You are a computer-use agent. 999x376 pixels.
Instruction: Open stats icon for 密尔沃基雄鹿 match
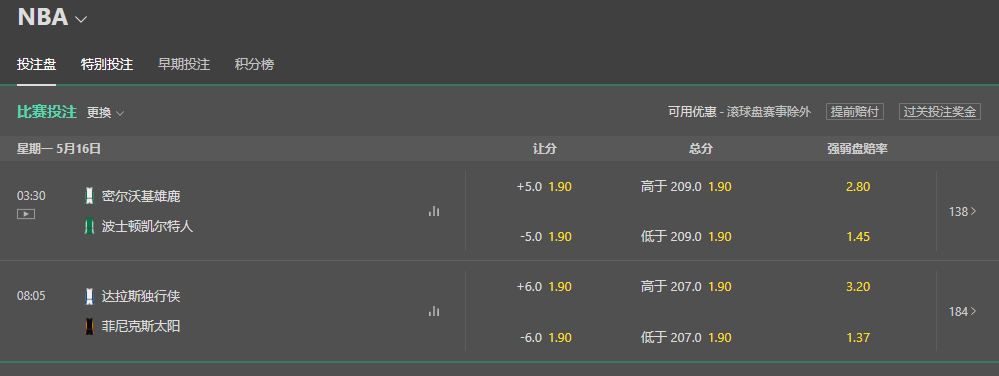click(x=434, y=211)
